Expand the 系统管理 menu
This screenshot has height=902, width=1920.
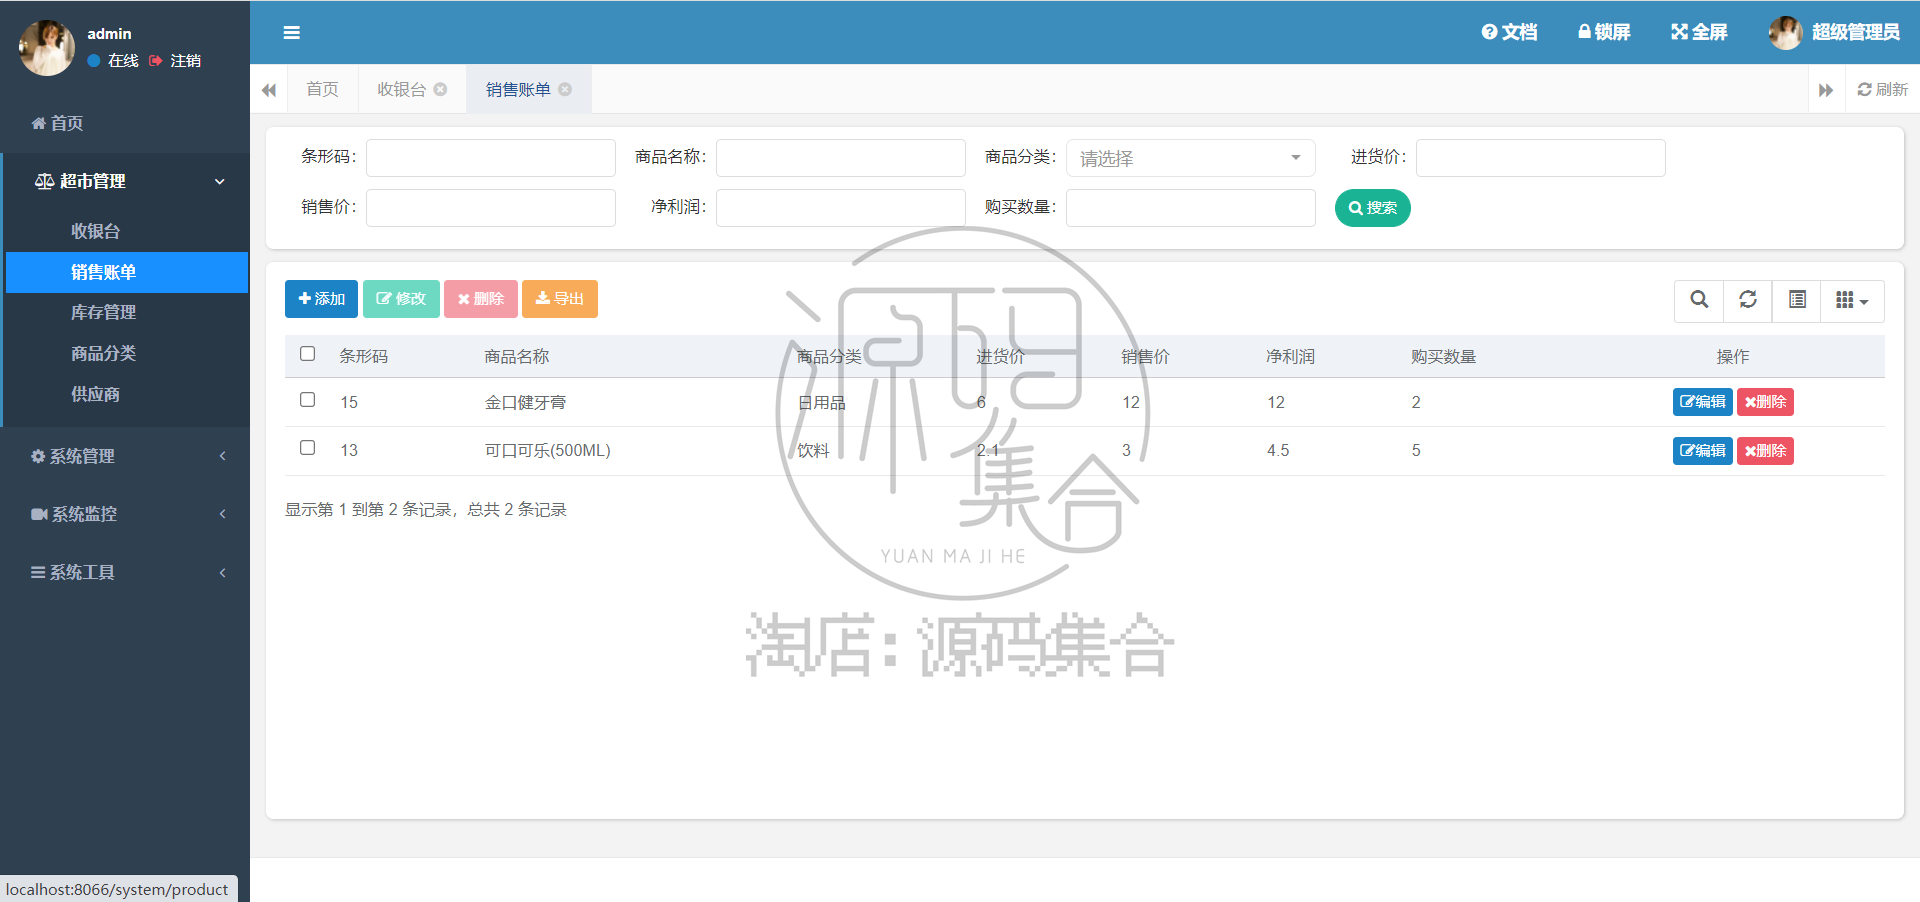click(125, 456)
